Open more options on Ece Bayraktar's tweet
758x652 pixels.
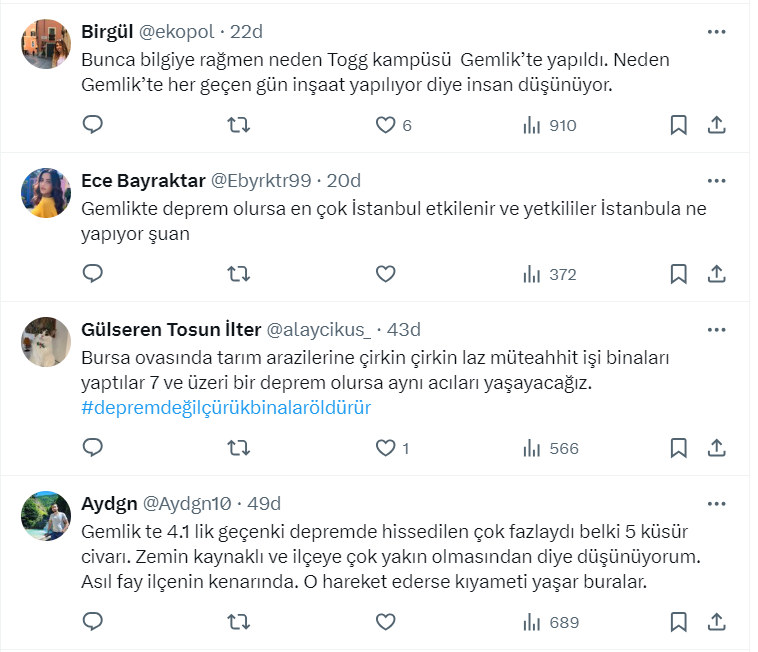tap(716, 181)
